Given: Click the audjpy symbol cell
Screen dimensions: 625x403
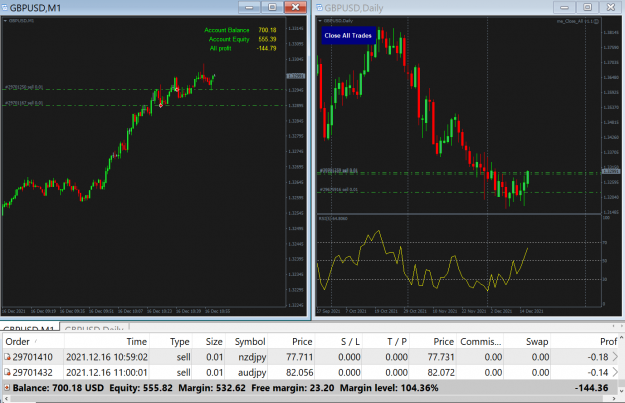Looking at the screenshot, I should click(252, 373).
